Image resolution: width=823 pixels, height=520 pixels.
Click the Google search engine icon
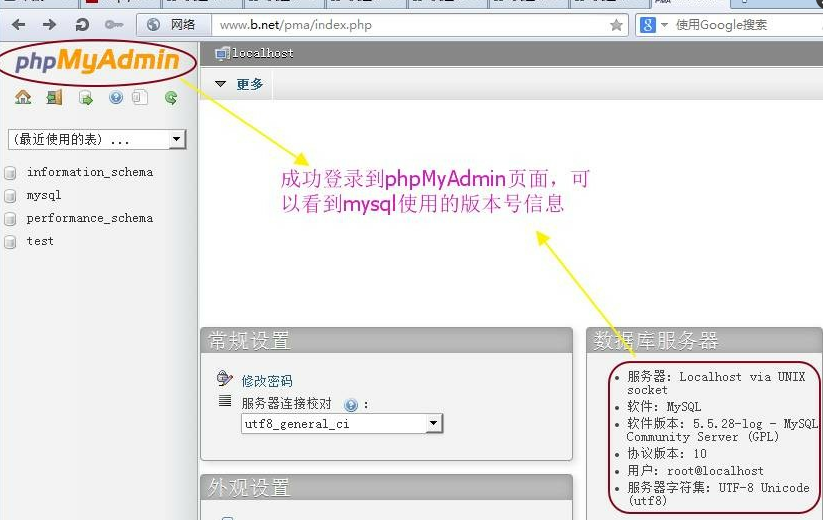pyautogui.click(x=648, y=25)
